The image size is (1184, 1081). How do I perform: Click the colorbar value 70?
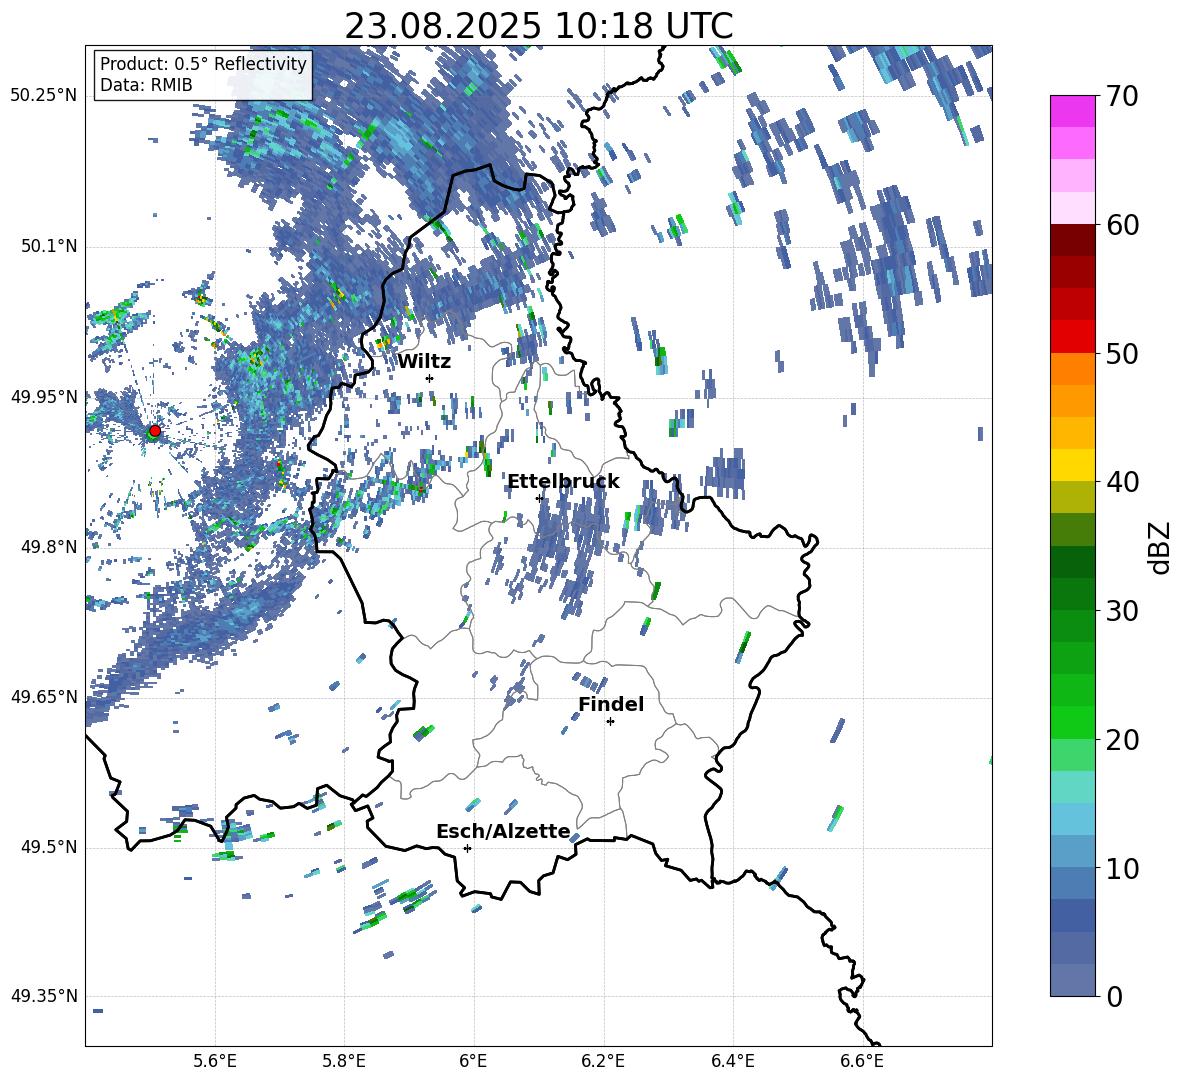coord(1122,97)
